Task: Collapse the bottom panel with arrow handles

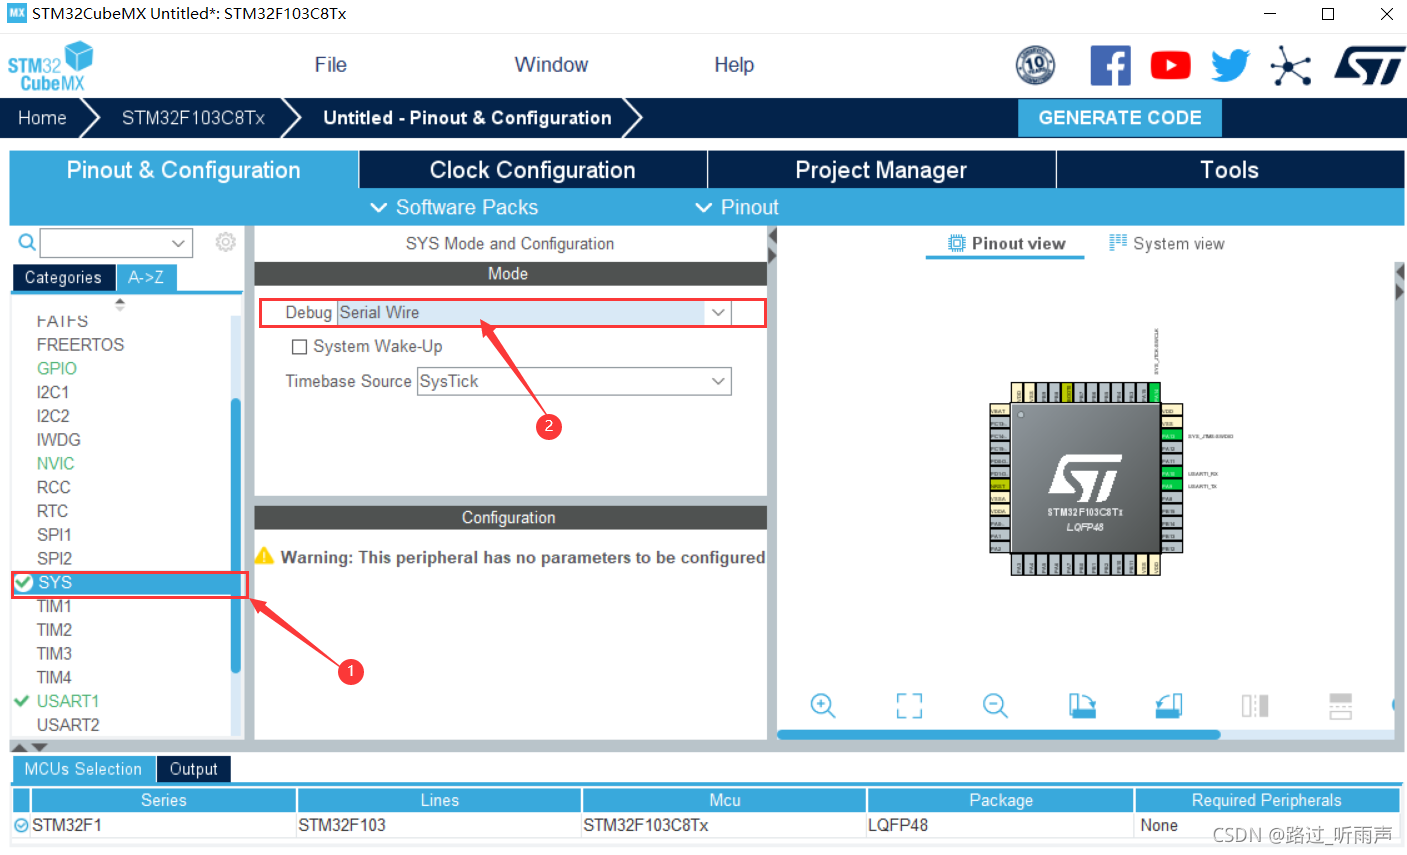Action: point(29,747)
